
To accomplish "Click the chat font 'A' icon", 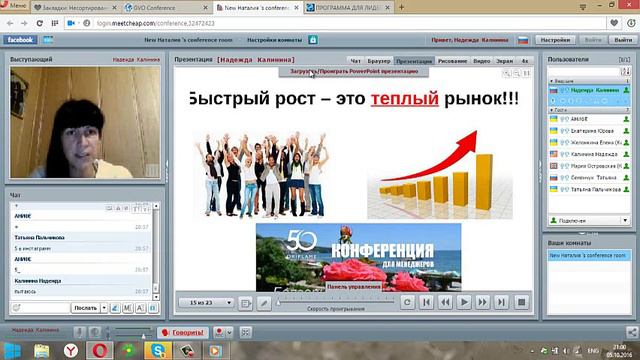I will tap(140, 308).
